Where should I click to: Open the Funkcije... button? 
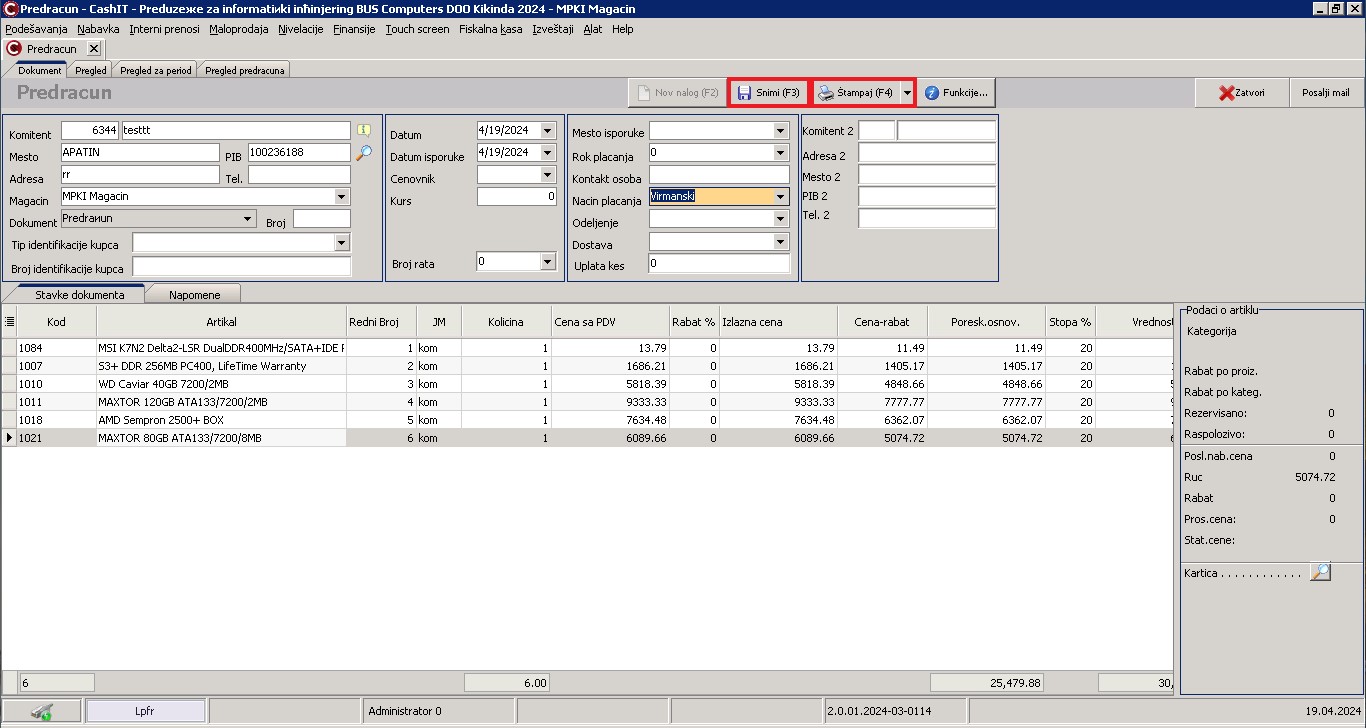point(956,93)
